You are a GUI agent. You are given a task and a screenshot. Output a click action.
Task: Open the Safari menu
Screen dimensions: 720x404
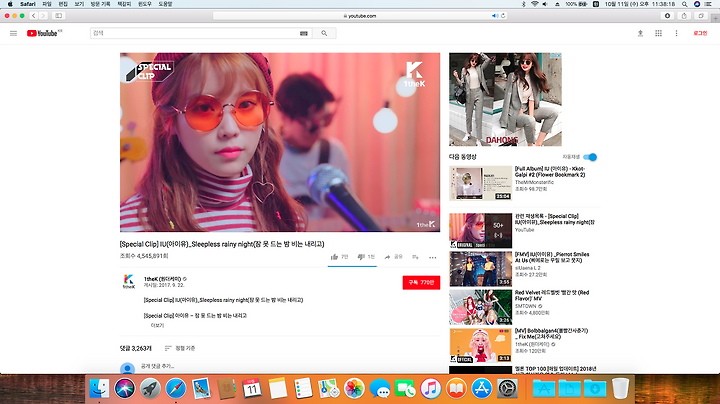28,4
